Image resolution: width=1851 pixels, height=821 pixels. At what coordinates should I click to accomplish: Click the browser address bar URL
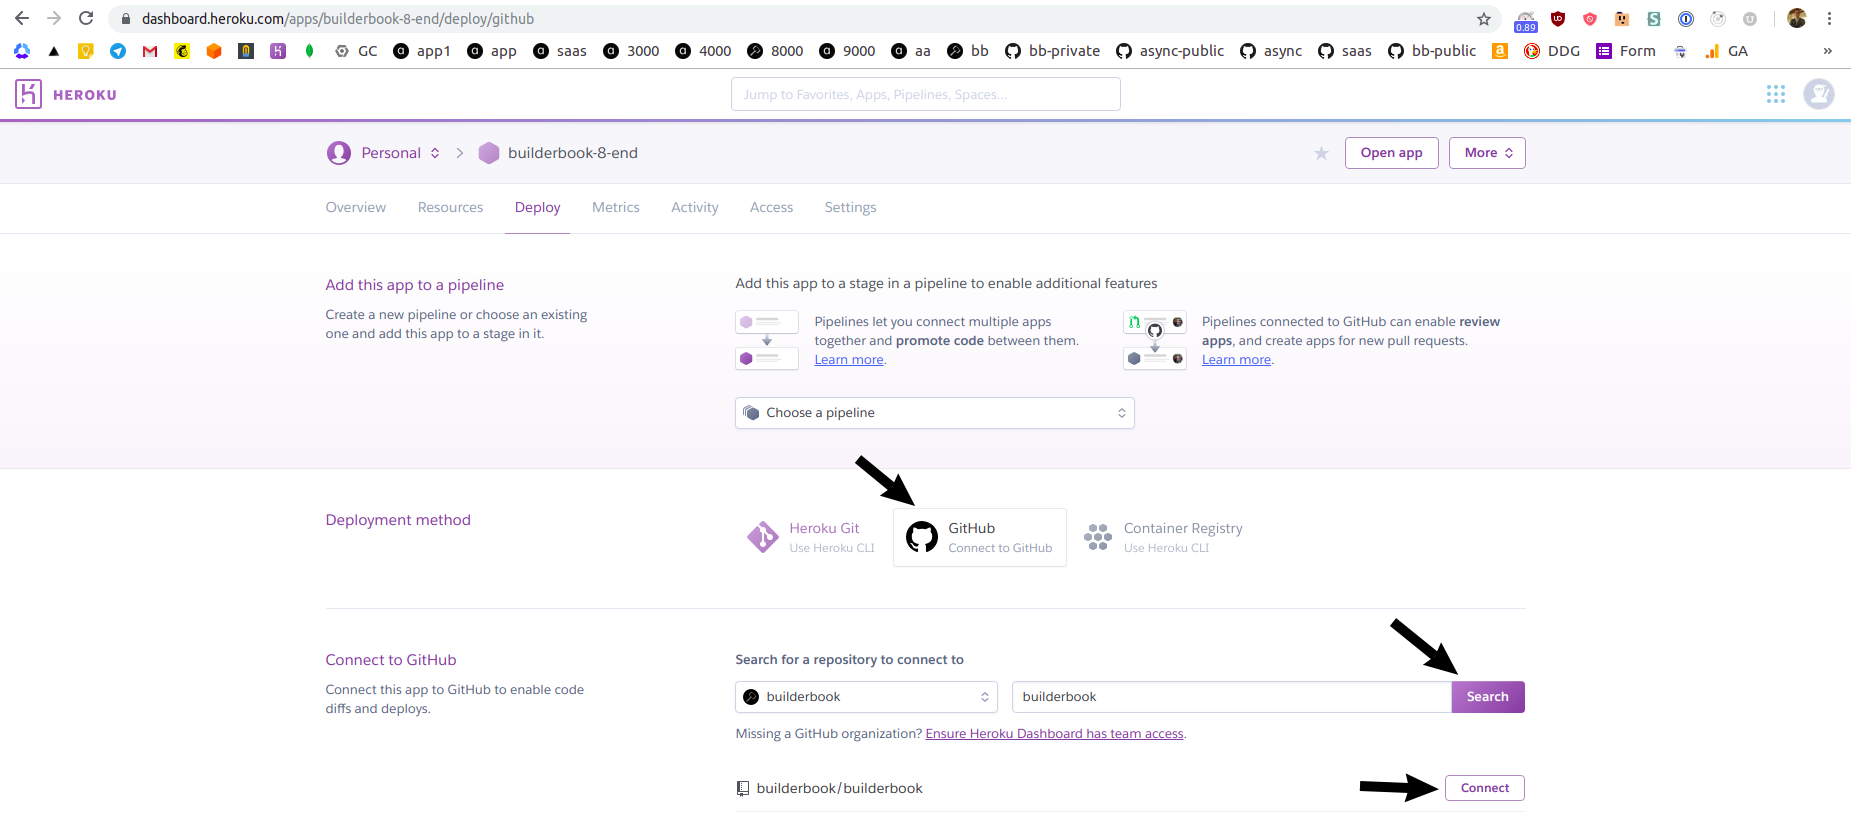point(338,19)
